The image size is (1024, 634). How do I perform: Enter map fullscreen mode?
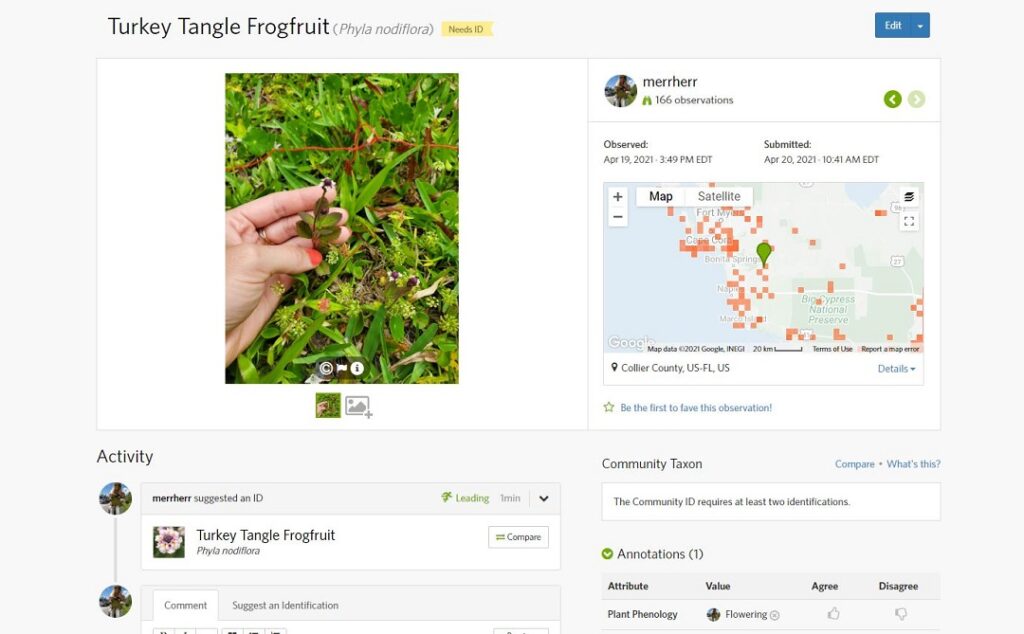908,221
